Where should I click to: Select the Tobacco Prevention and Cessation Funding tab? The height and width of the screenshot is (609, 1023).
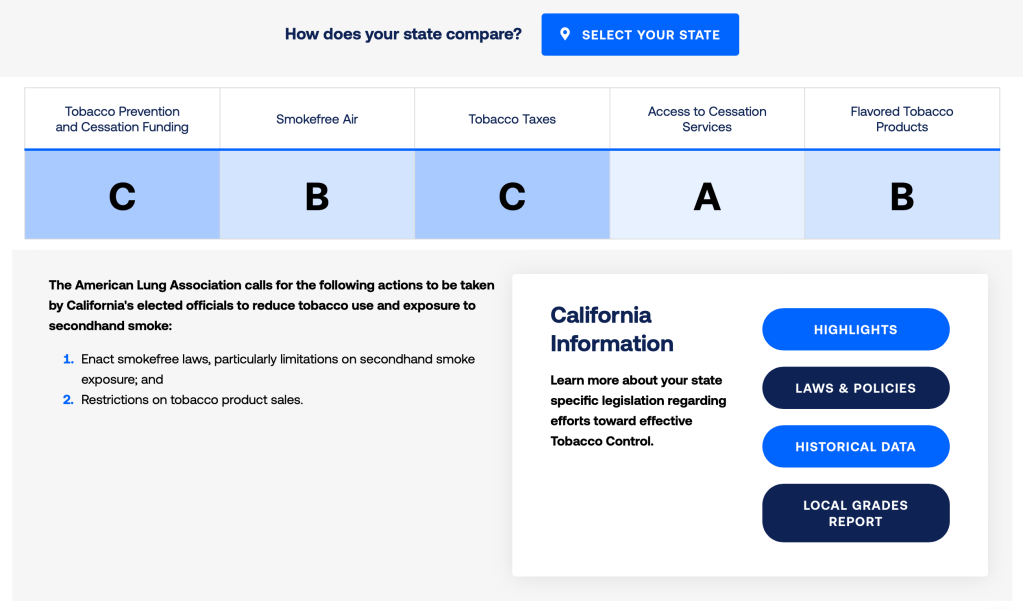click(x=122, y=119)
